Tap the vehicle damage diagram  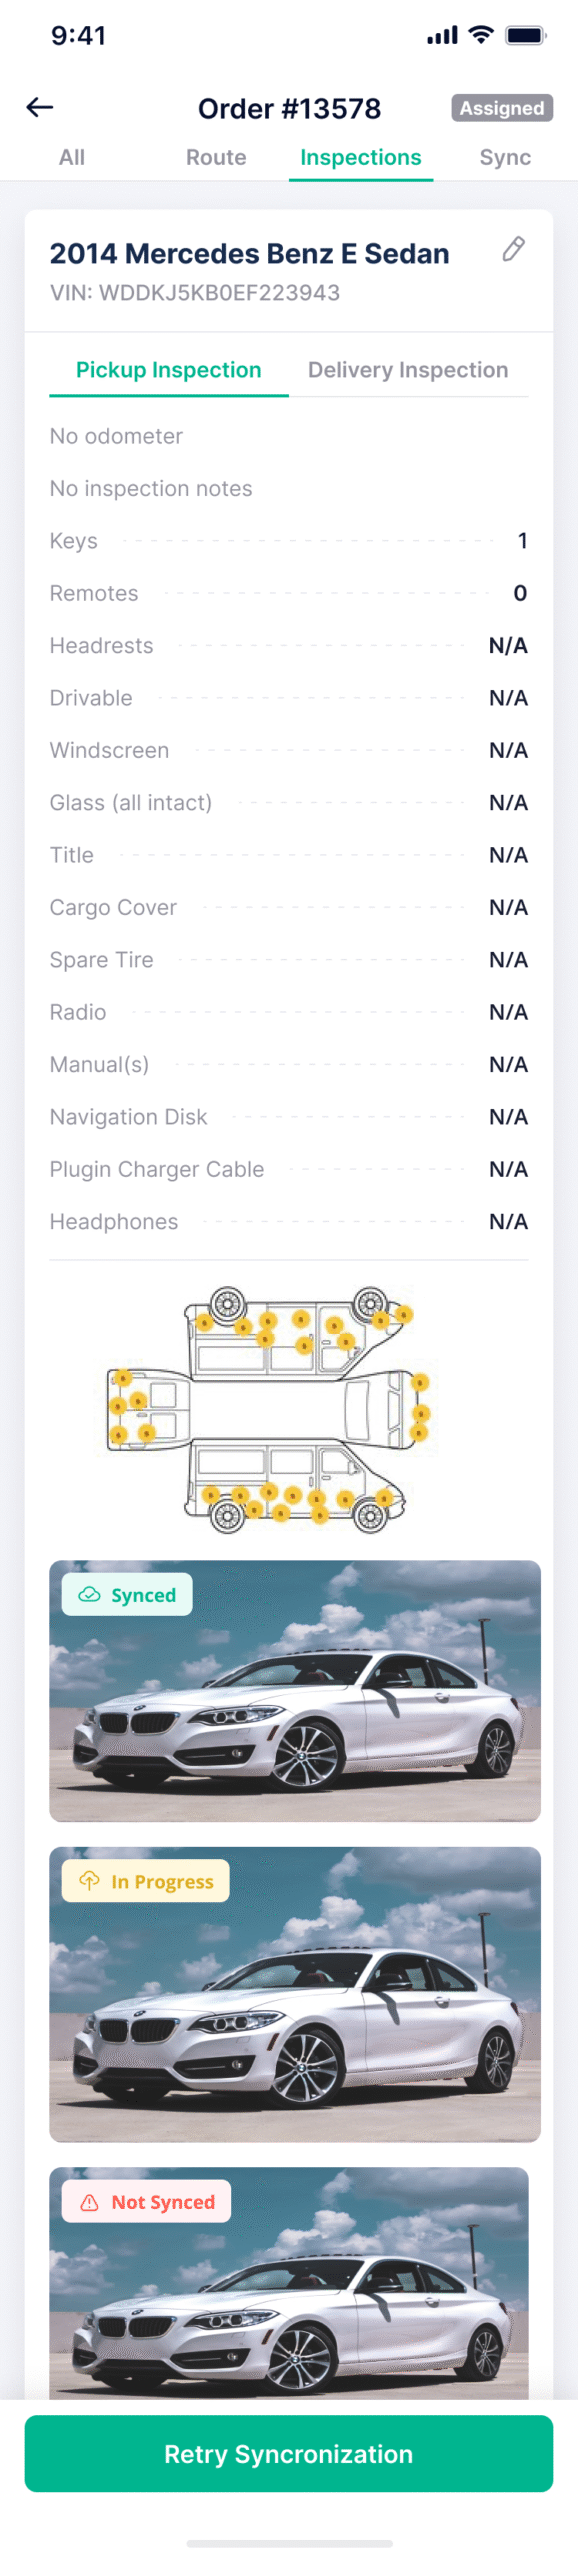click(x=268, y=1410)
